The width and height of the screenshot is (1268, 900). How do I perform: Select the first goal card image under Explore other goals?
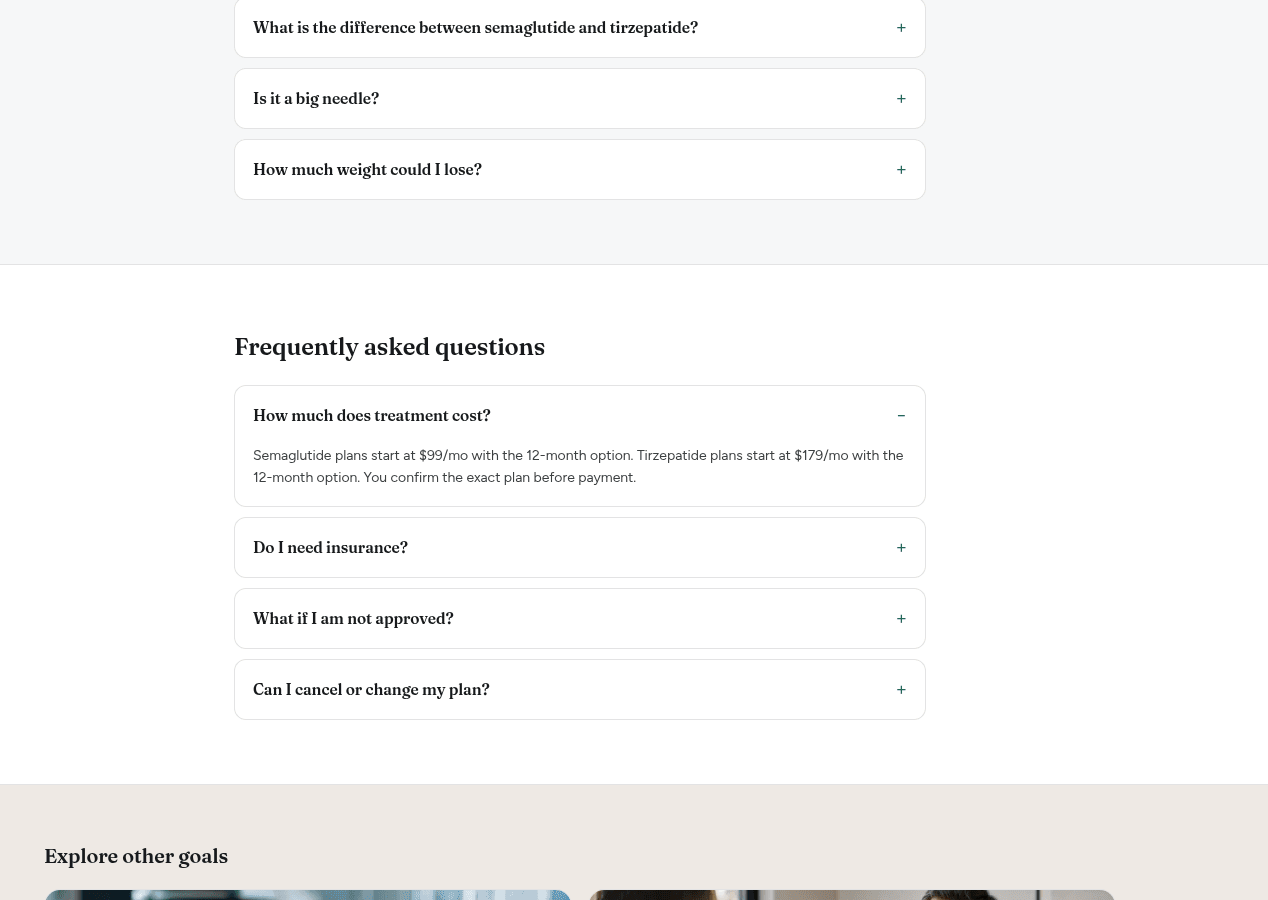pyautogui.click(x=308, y=895)
